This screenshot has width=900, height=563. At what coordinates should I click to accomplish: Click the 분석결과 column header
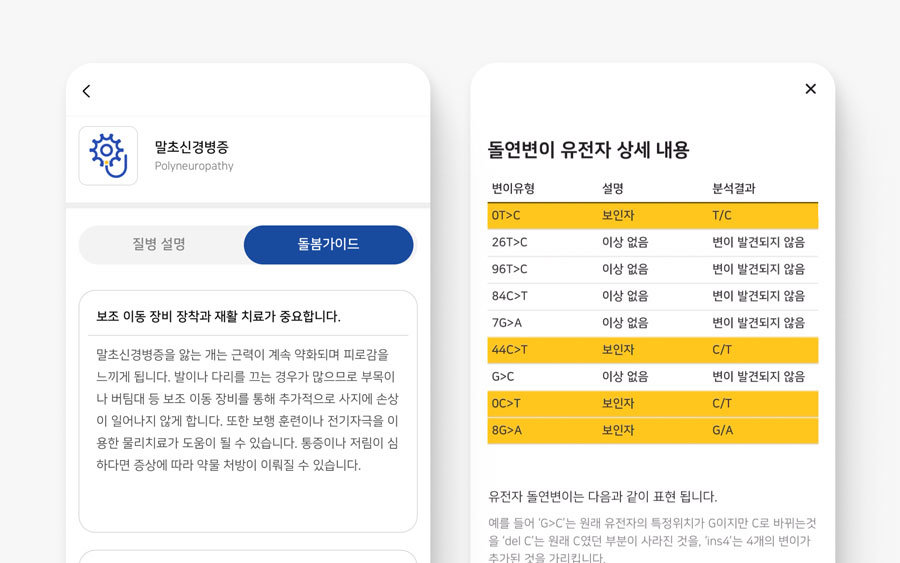tap(733, 188)
